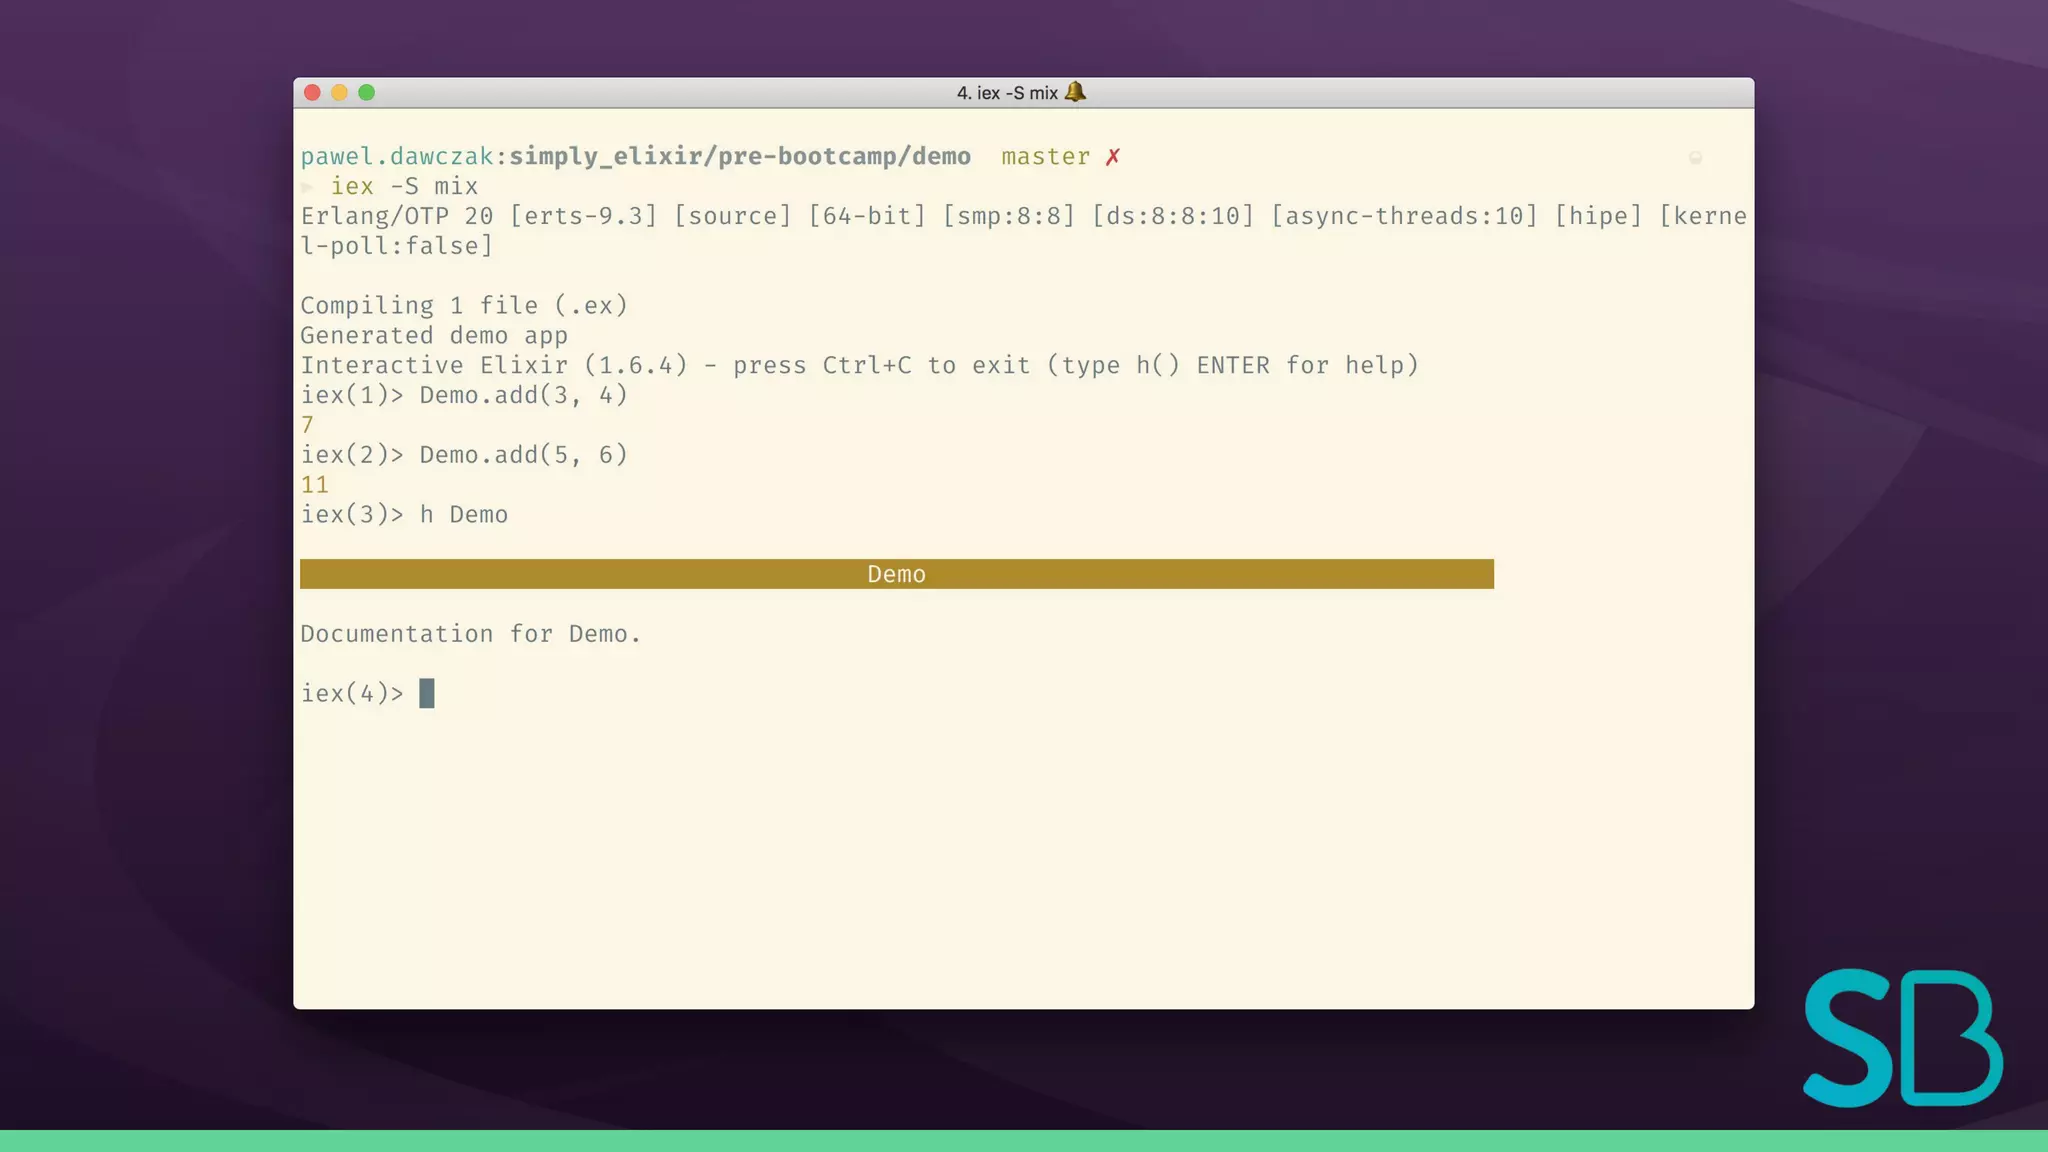Click the SB logo watermark
This screenshot has width=2048, height=1152.
(x=1902, y=1038)
